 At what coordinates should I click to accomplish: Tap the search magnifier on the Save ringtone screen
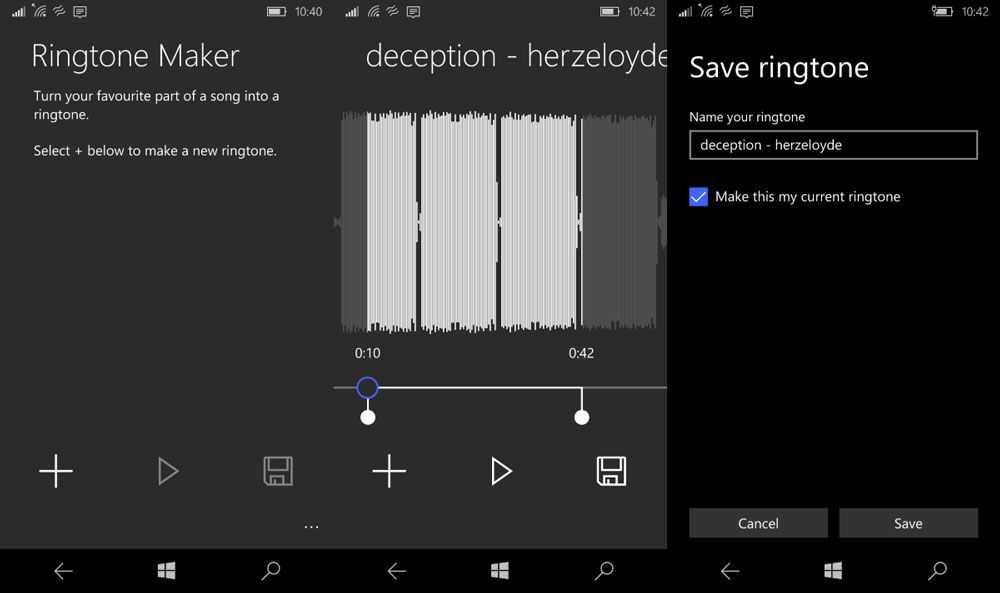click(937, 571)
